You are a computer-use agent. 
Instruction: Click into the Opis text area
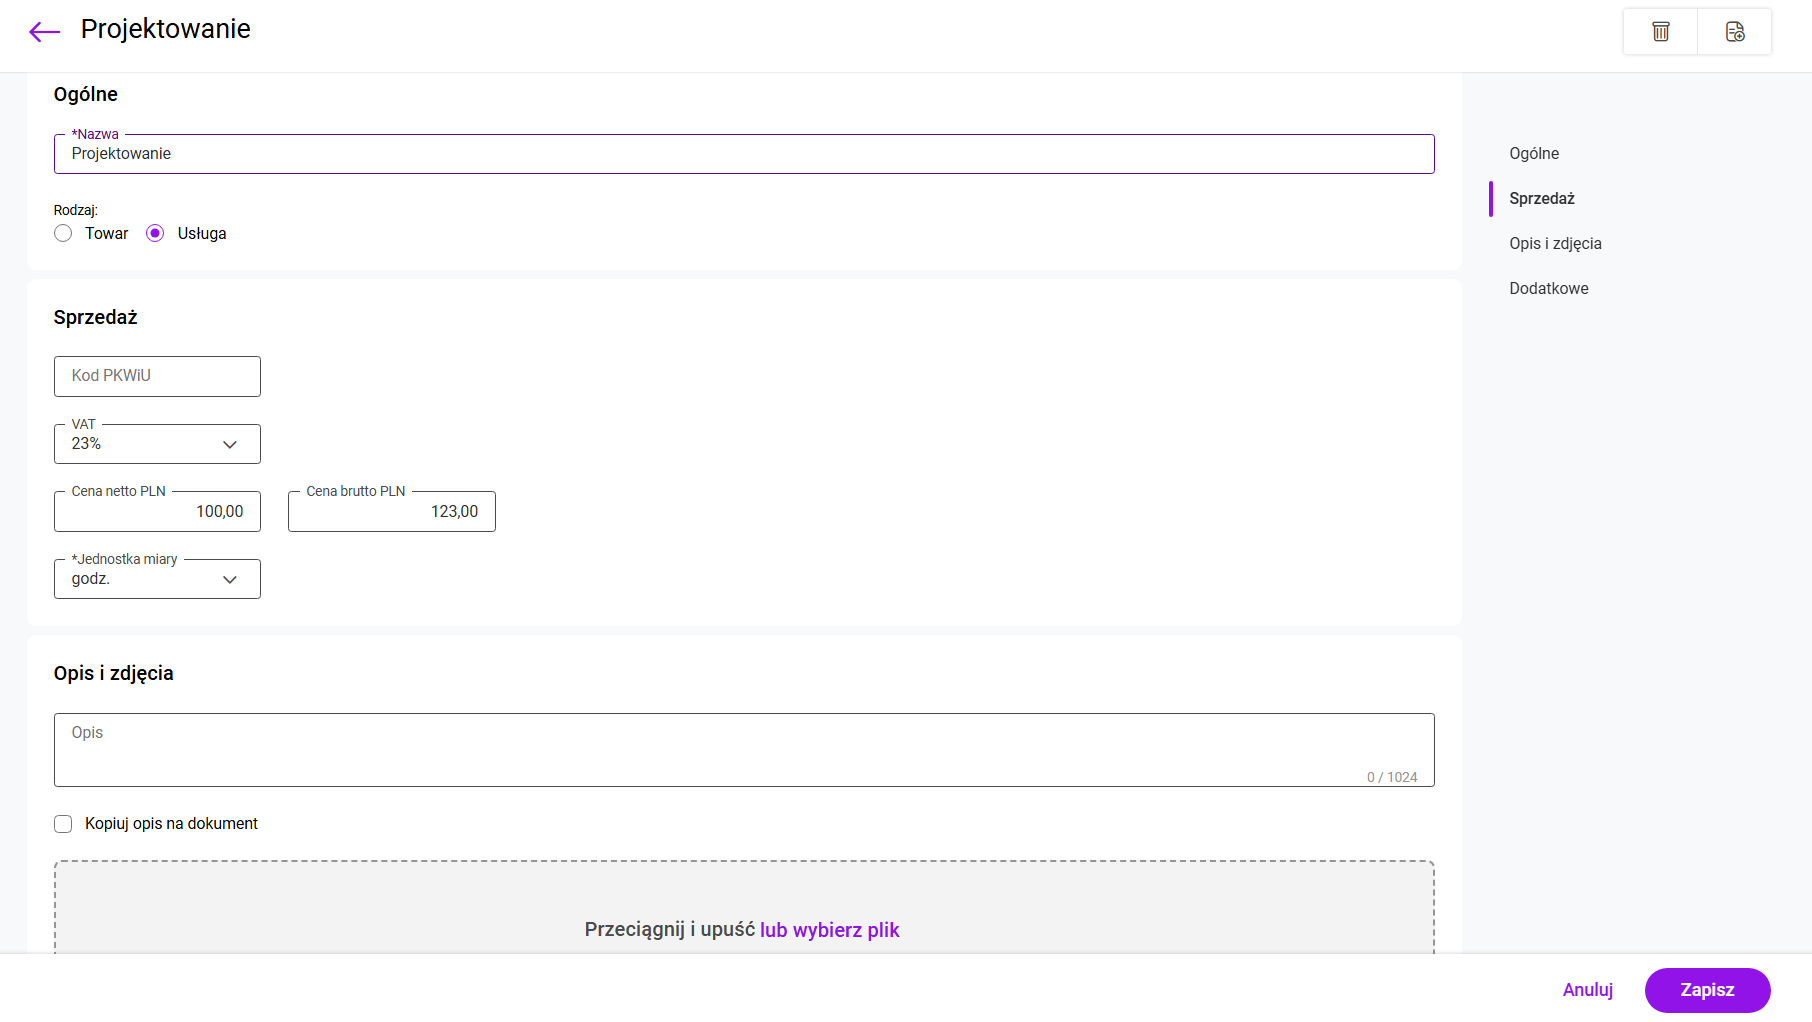coord(743,749)
